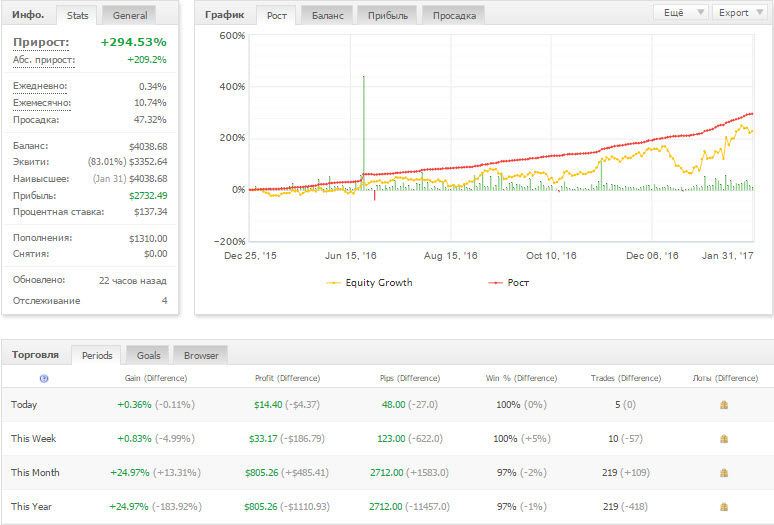Click the lots lock icon for This Month row
Image resolution: width=774 pixels, height=525 pixels.
click(x=724, y=473)
